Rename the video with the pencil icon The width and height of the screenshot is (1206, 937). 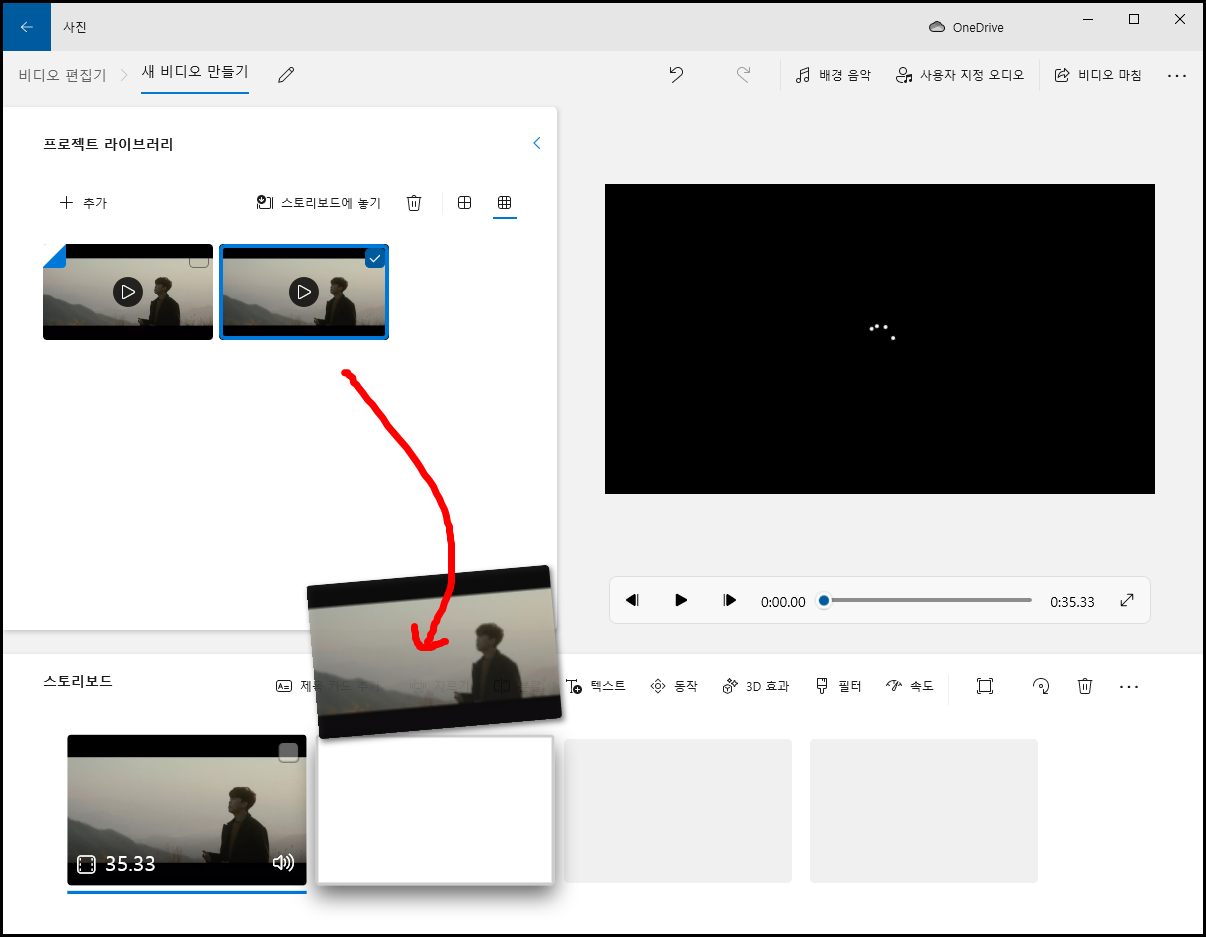coord(286,75)
